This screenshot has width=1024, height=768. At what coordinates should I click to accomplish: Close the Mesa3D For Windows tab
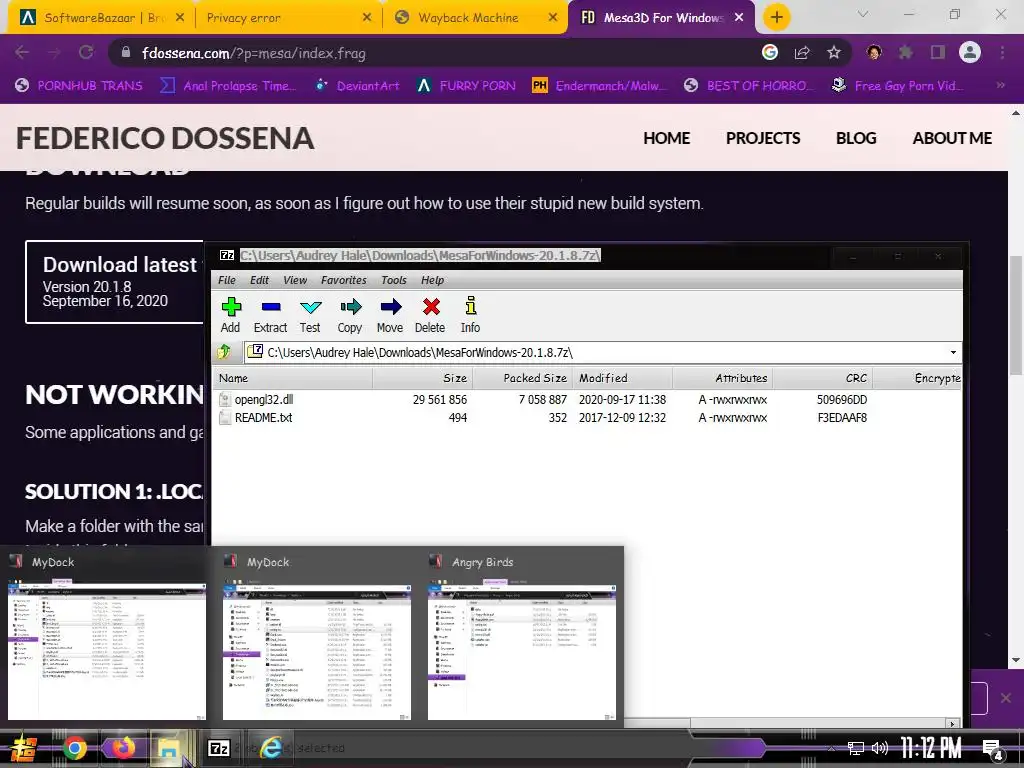pos(739,18)
